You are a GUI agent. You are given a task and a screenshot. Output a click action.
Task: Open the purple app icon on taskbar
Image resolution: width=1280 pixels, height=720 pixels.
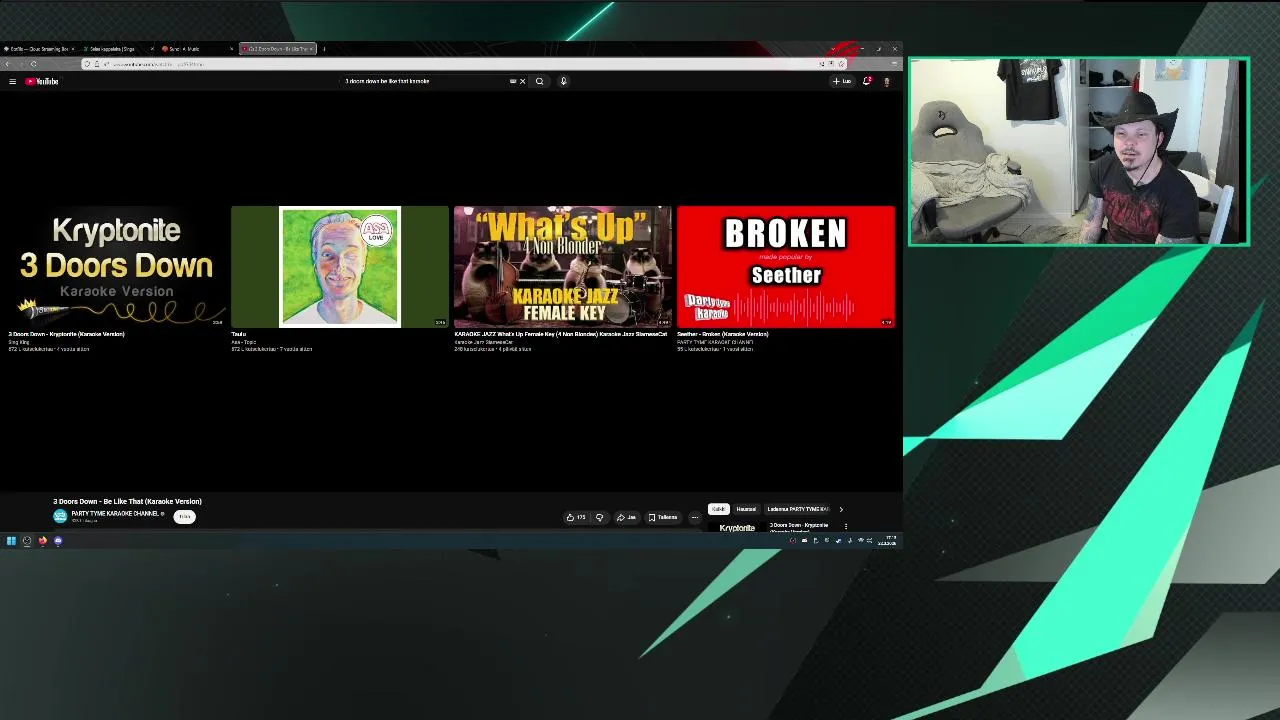tap(58, 541)
